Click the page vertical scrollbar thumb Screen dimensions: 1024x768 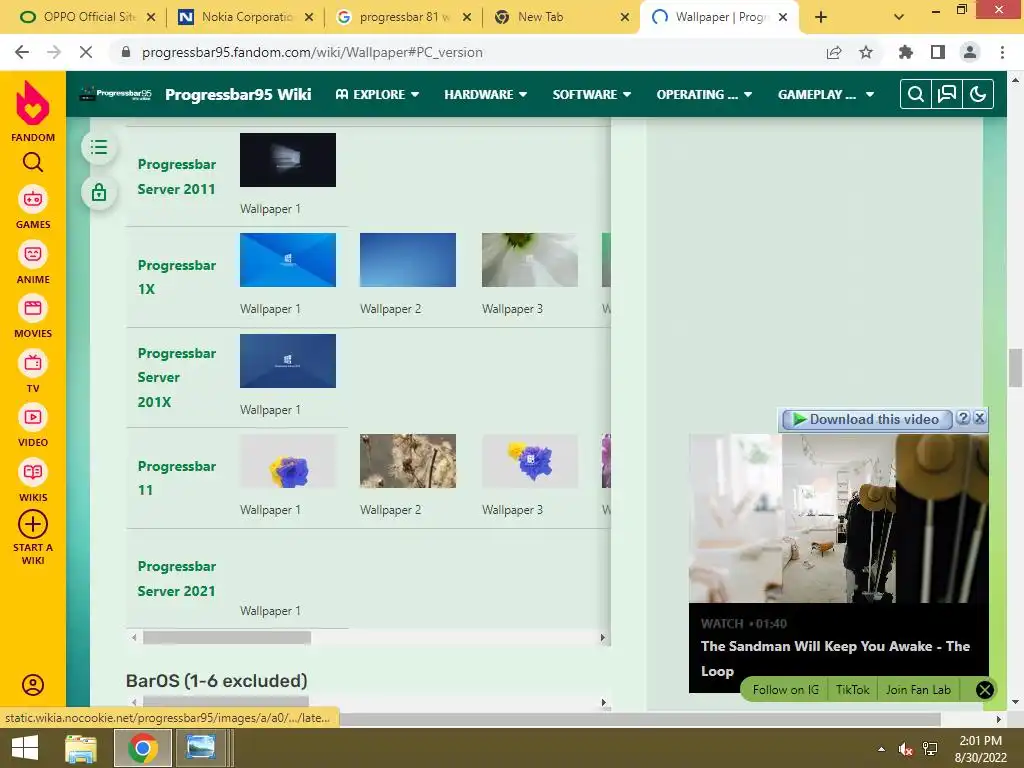point(1015,368)
